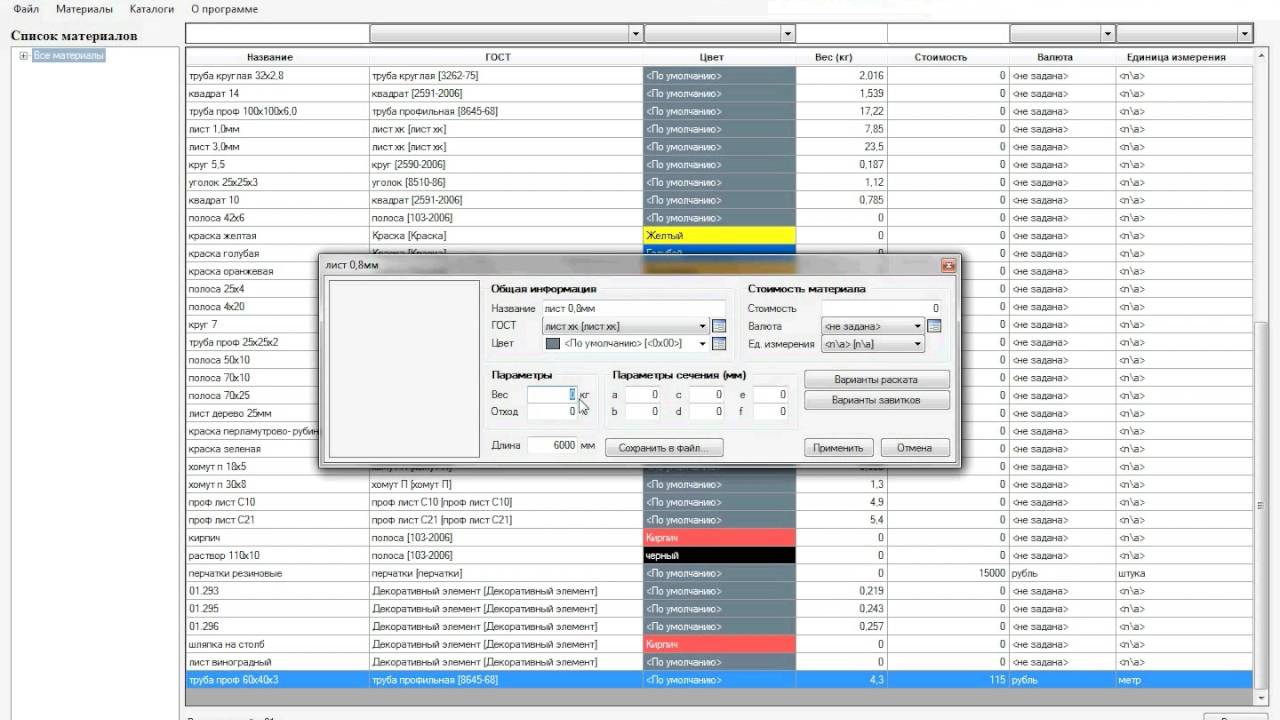Open the Цвет filter dropdown above the table
The width and height of the screenshot is (1280, 720).
788,34
